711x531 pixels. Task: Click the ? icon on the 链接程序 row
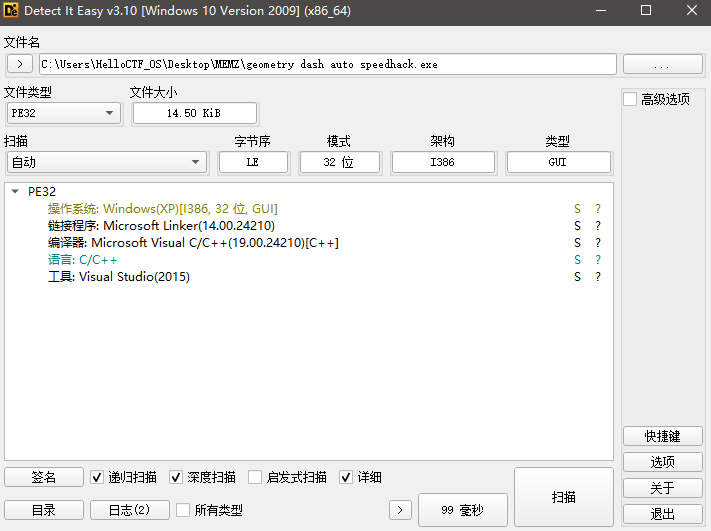click(598, 226)
